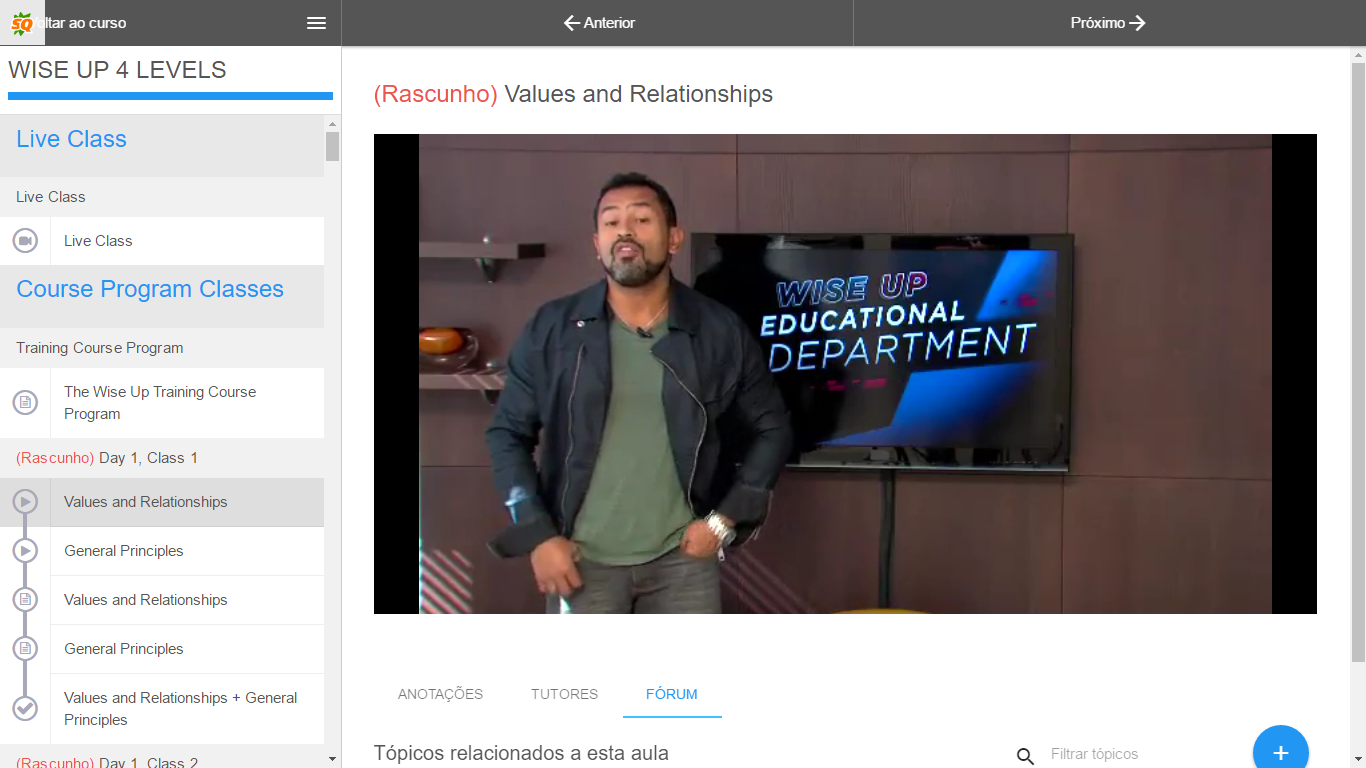Click play icon beside highlighted Values and Relationships
Viewport: 1366px width, 768px height.
[25, 502]
